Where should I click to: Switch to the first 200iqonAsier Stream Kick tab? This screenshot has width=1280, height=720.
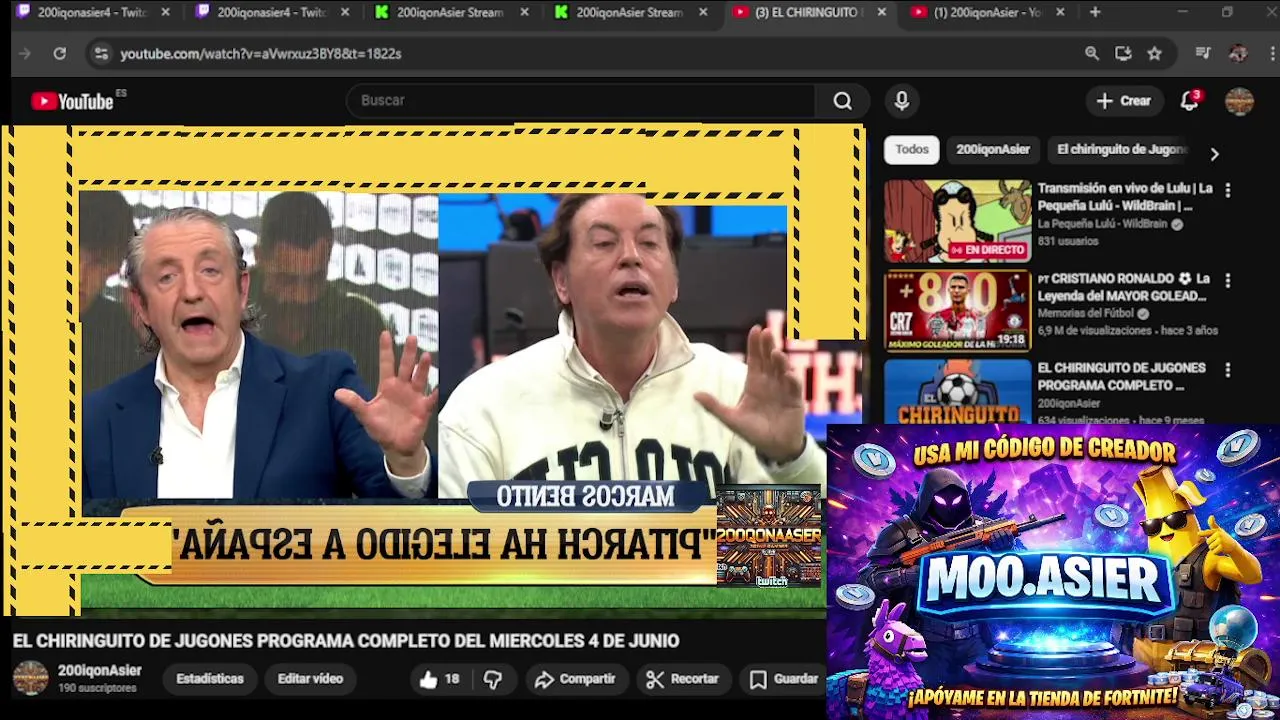[x=442, y=12]
